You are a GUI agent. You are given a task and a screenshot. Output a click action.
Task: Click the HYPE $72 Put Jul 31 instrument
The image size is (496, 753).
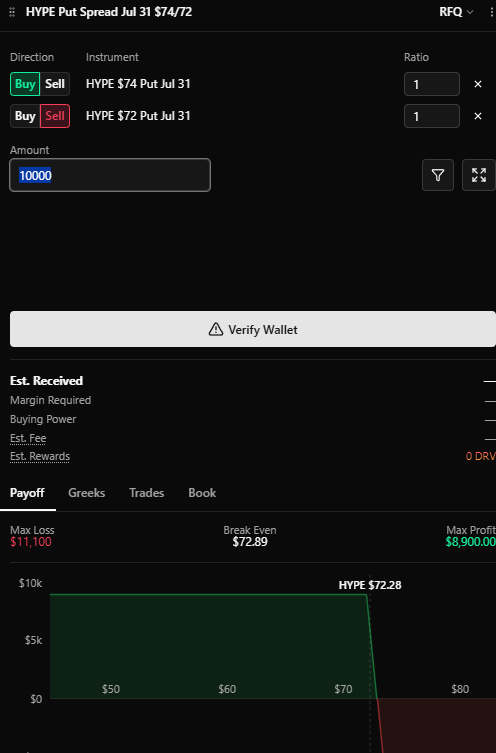point(138,116)
